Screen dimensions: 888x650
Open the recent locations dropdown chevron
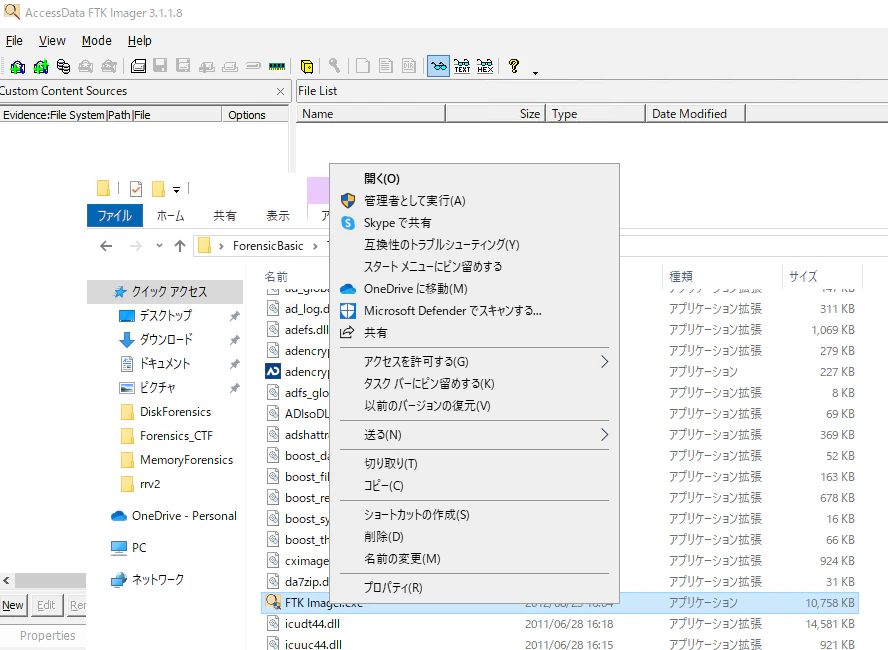[x=159, y=246]
